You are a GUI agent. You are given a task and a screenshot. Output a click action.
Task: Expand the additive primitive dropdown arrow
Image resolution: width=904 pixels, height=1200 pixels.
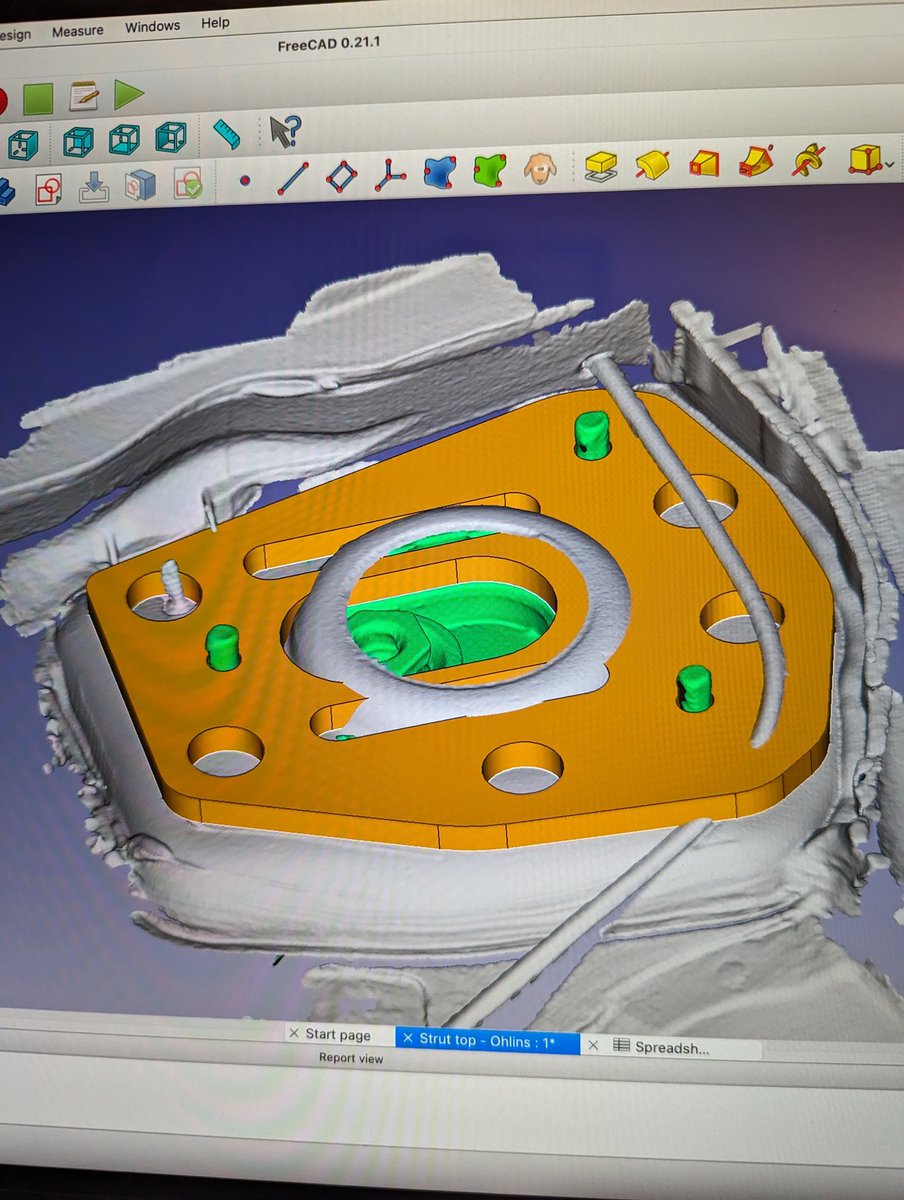pyautogui.click(x=890, y=165)
